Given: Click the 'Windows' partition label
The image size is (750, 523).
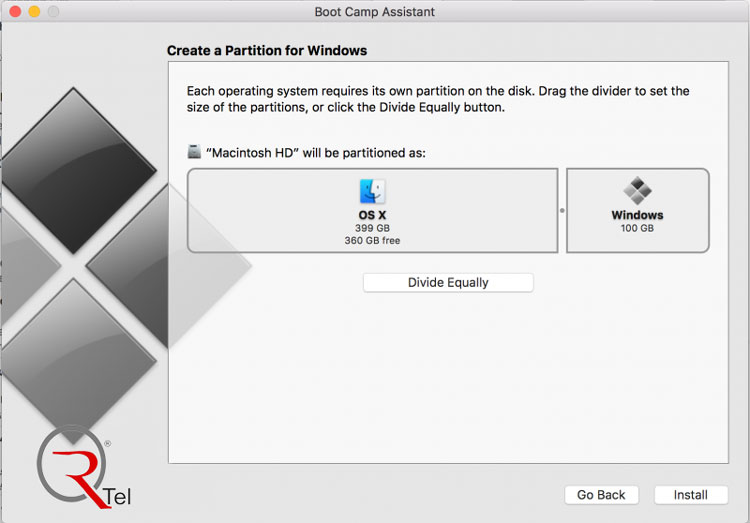Looking at the screenshot, I should (x=637, y=215).
